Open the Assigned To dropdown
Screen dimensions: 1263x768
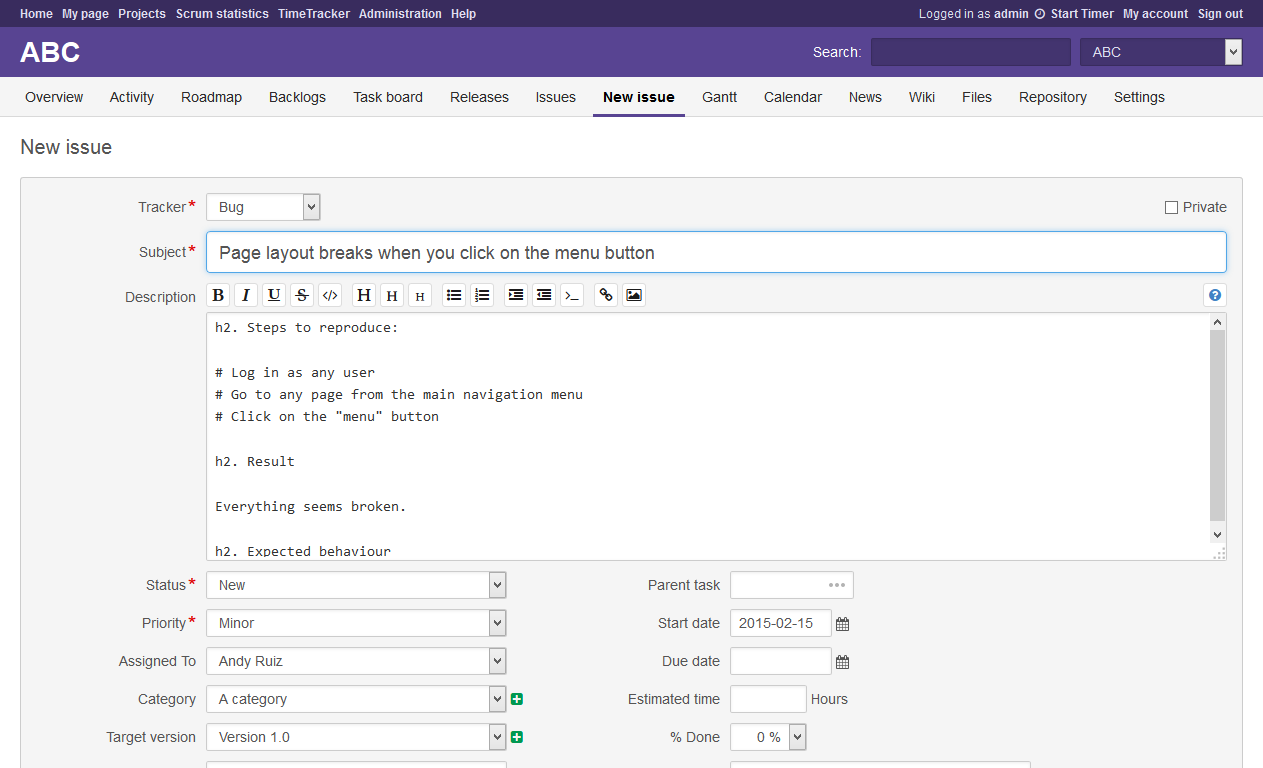click(356, 661)
